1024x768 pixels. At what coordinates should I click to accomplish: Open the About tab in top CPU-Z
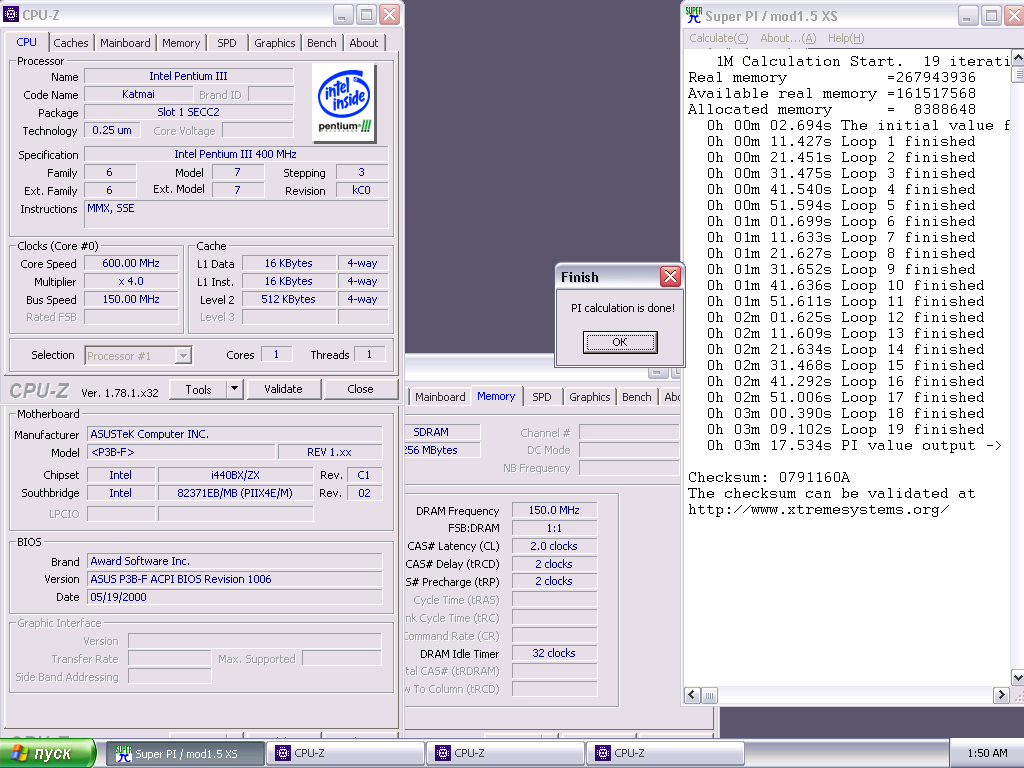point(364,43)
